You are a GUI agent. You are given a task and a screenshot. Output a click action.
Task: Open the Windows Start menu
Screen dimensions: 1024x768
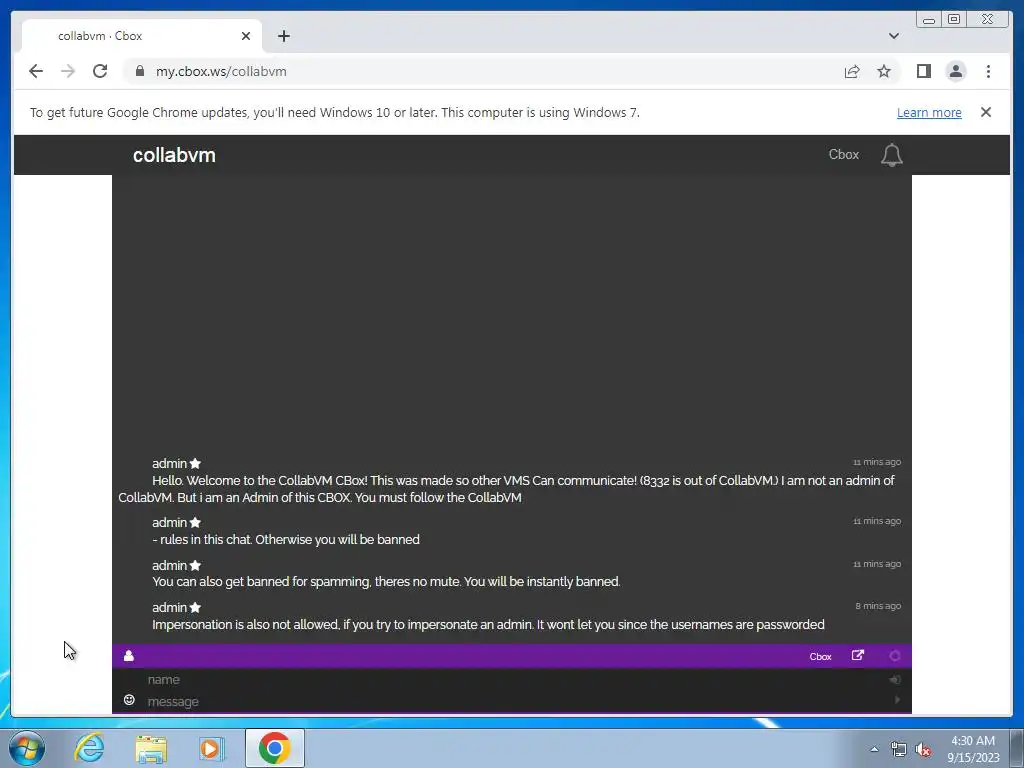tap(27, 748)
